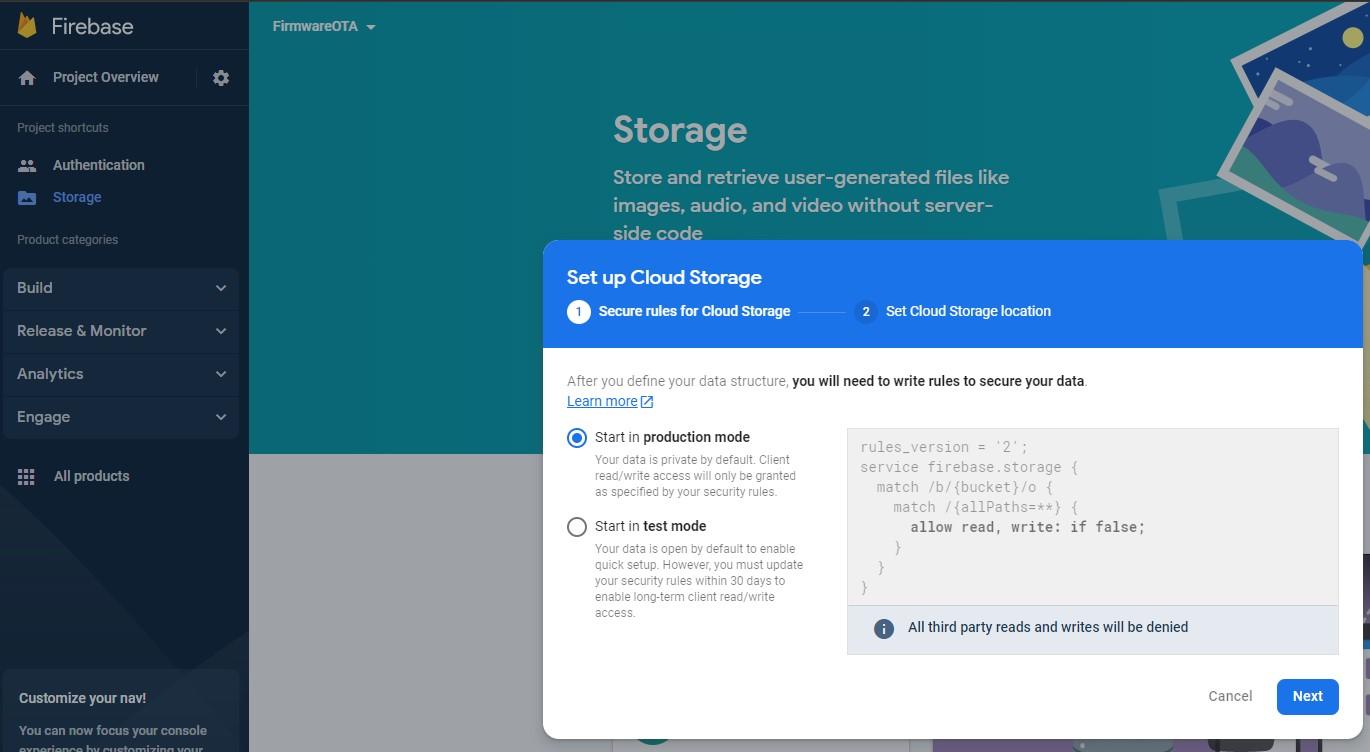This screenshot has height=752, width=1370.
Task: Expand the Release & Monitor category
Action: click(121, 331)
